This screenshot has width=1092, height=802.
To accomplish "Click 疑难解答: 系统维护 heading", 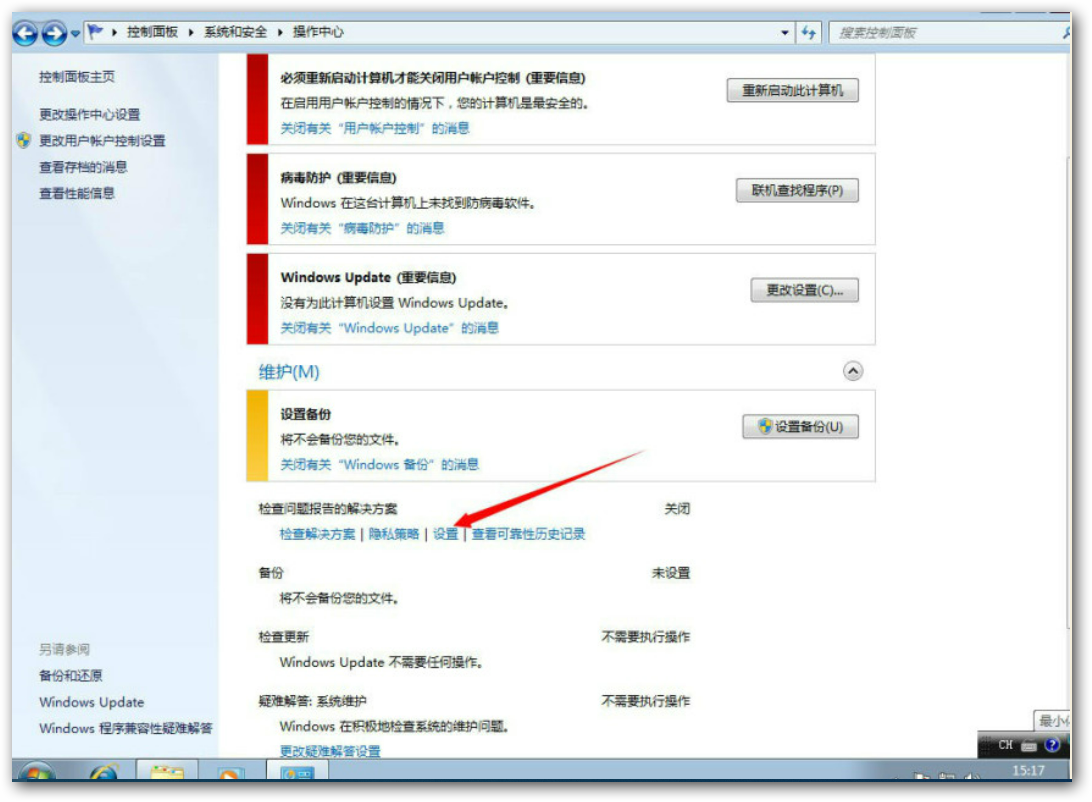I will point(312,701).
